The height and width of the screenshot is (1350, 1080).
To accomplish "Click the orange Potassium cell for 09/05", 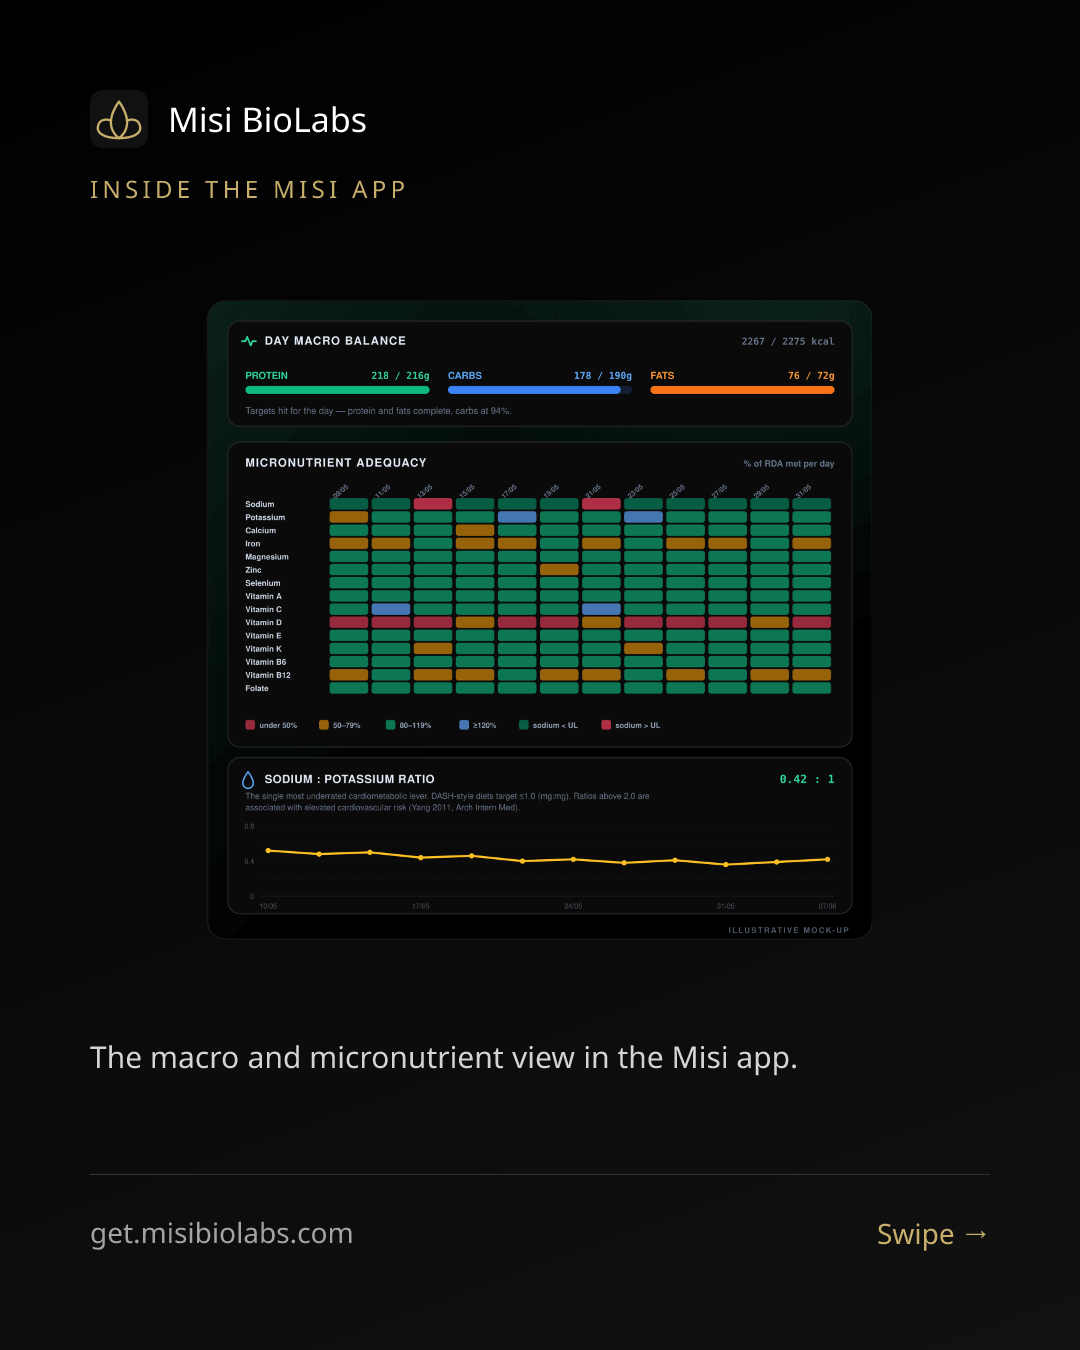I will coord(349,517).
